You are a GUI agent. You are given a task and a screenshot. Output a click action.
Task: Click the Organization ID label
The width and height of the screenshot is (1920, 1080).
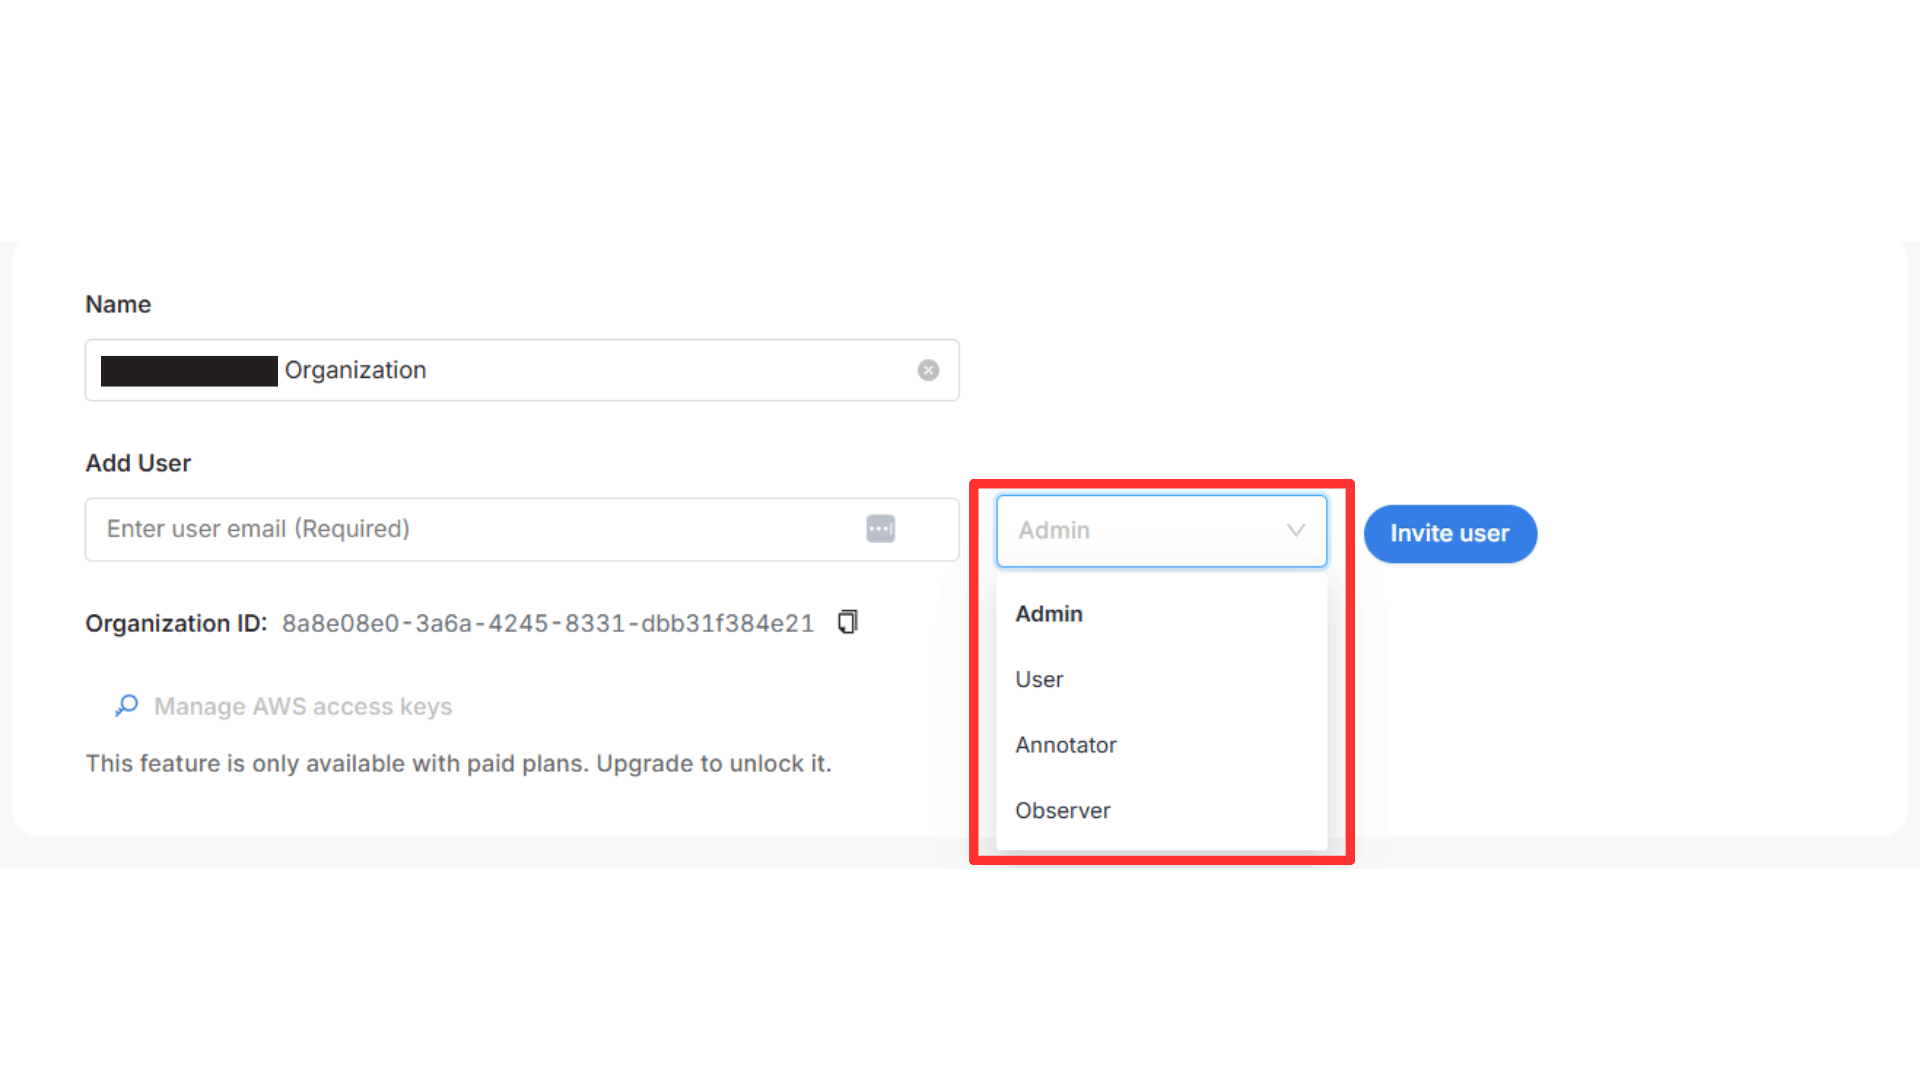176,624
